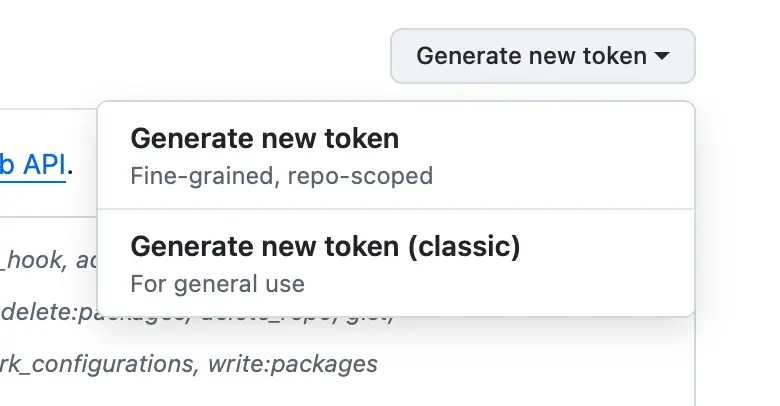The image size is (780, 406).
Task: Select the fine-grained Generate new token option
Action: click(395, 155)
